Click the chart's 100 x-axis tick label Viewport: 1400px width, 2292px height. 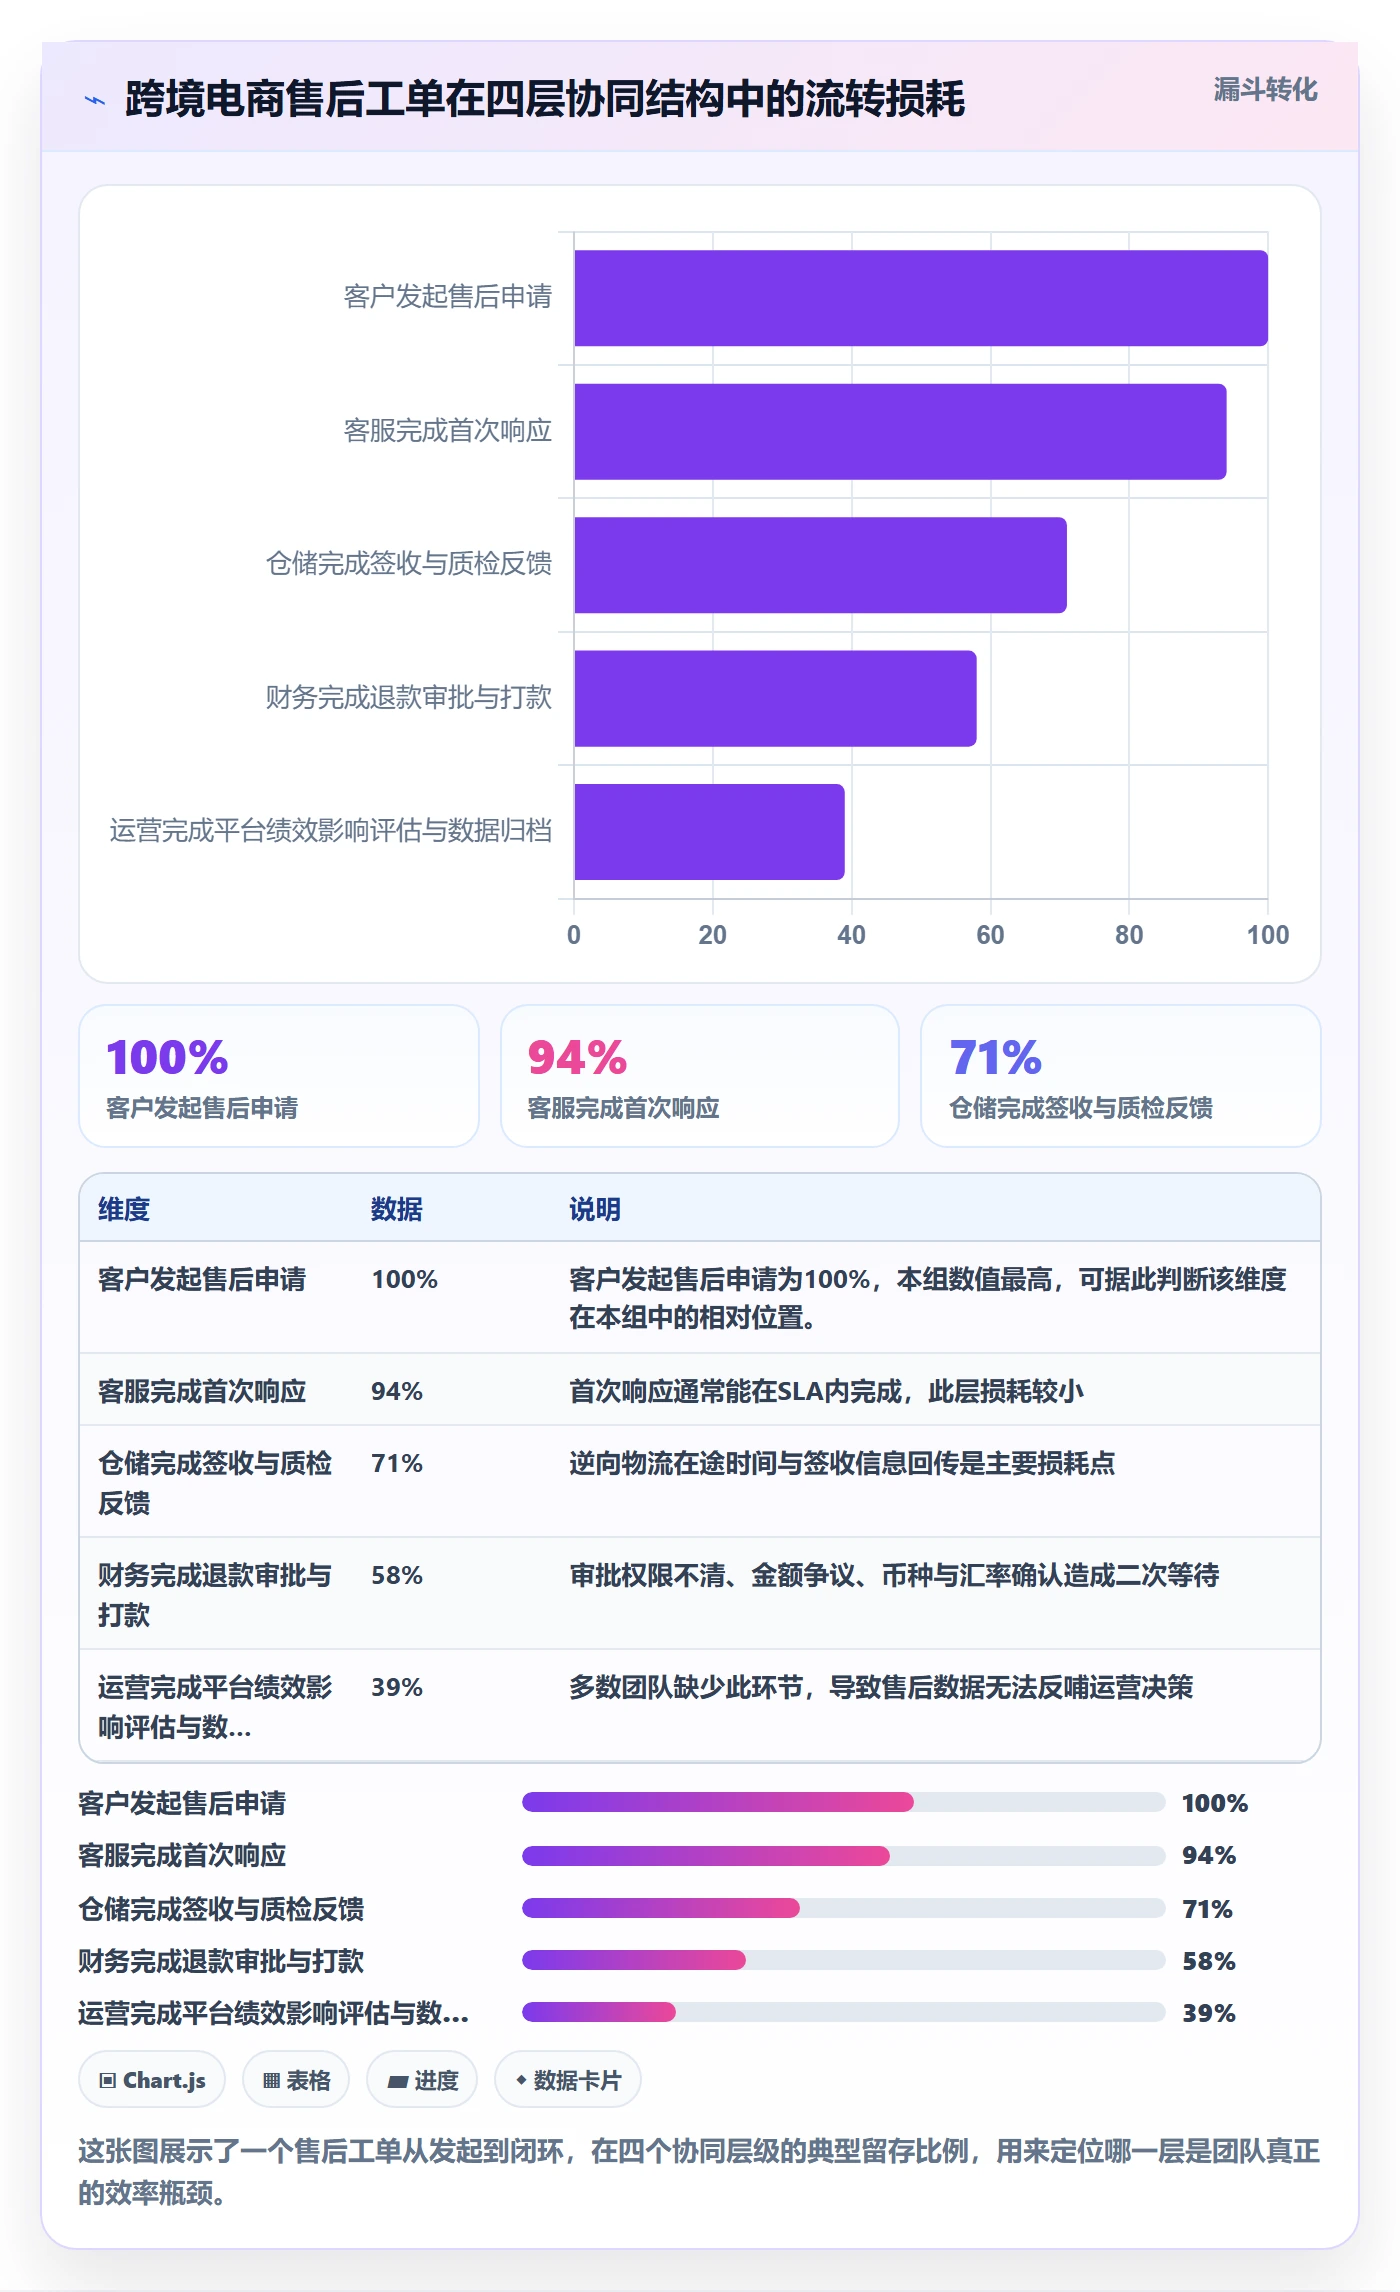pos(1267,935)
